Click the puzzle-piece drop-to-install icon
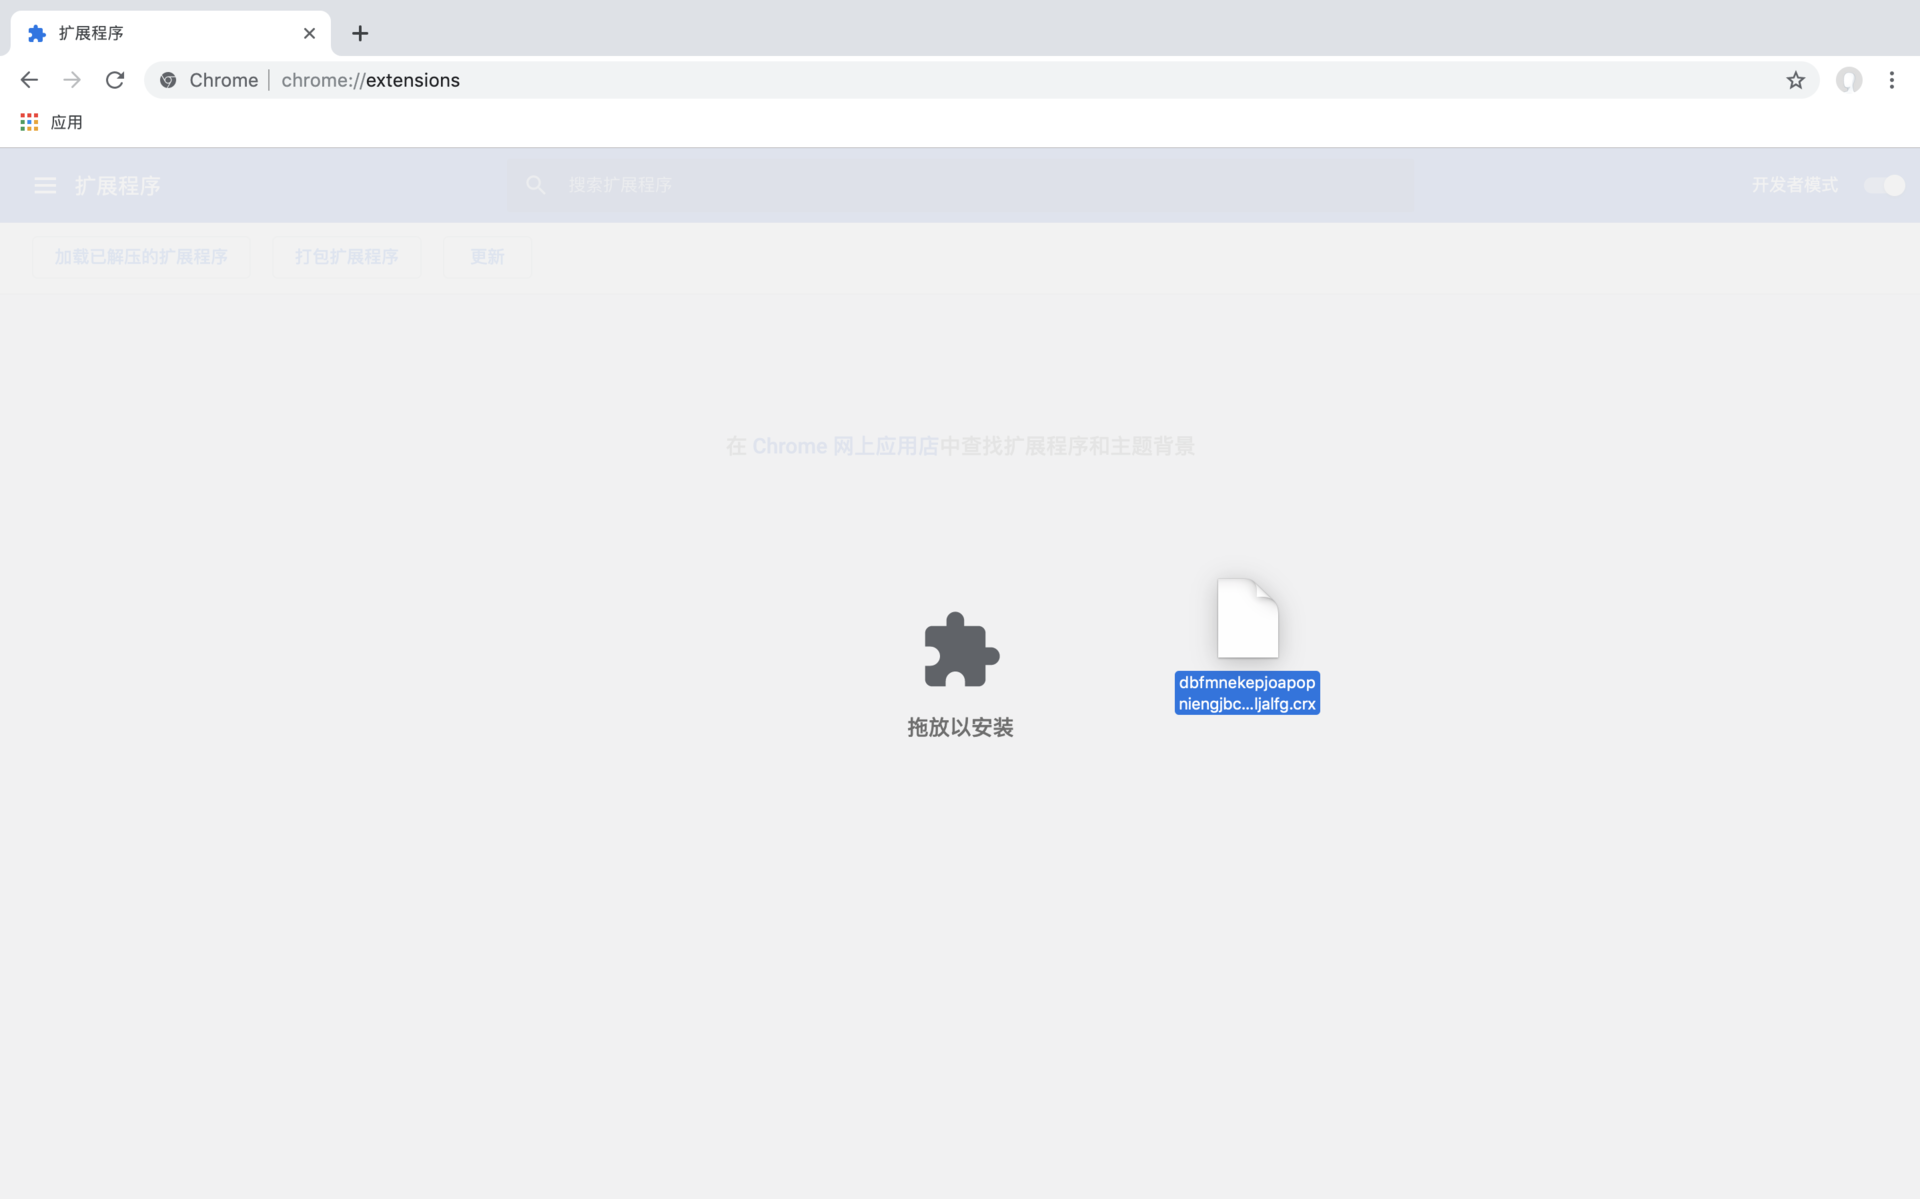 [x=959, y=652]
